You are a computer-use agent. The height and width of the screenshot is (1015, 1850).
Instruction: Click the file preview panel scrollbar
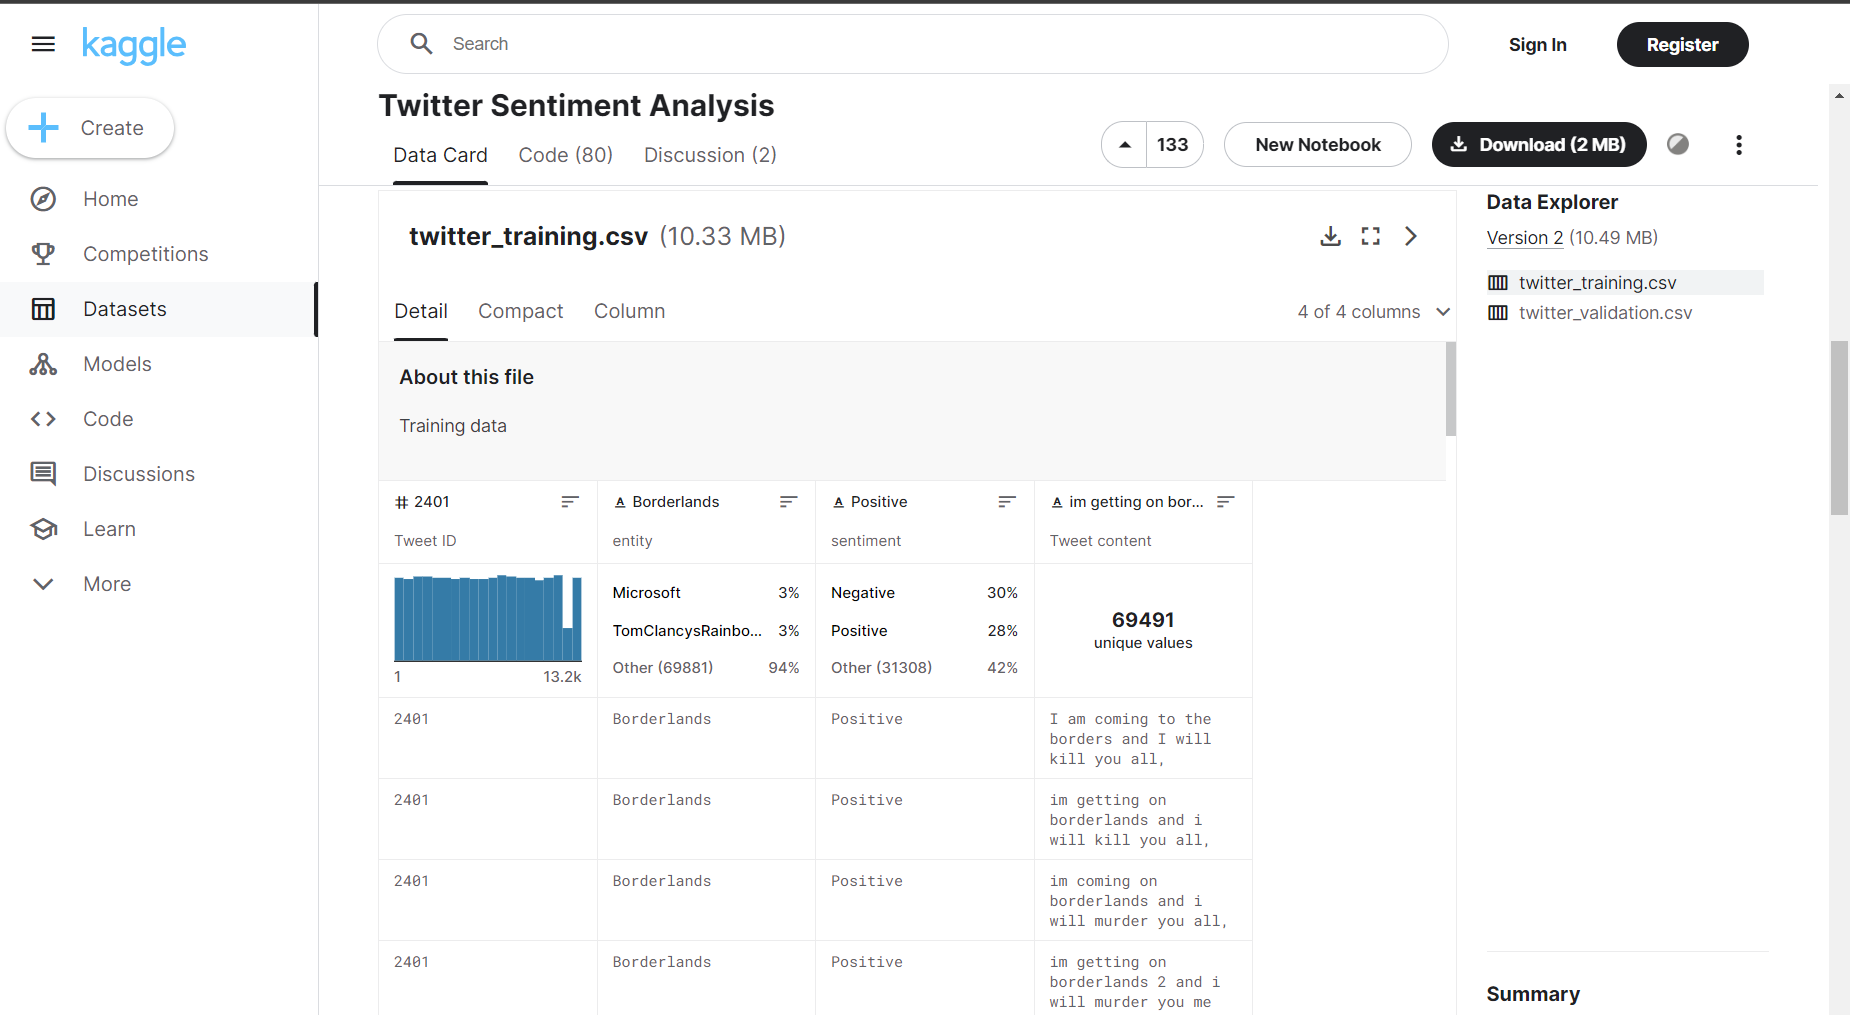pos(1450,389)
